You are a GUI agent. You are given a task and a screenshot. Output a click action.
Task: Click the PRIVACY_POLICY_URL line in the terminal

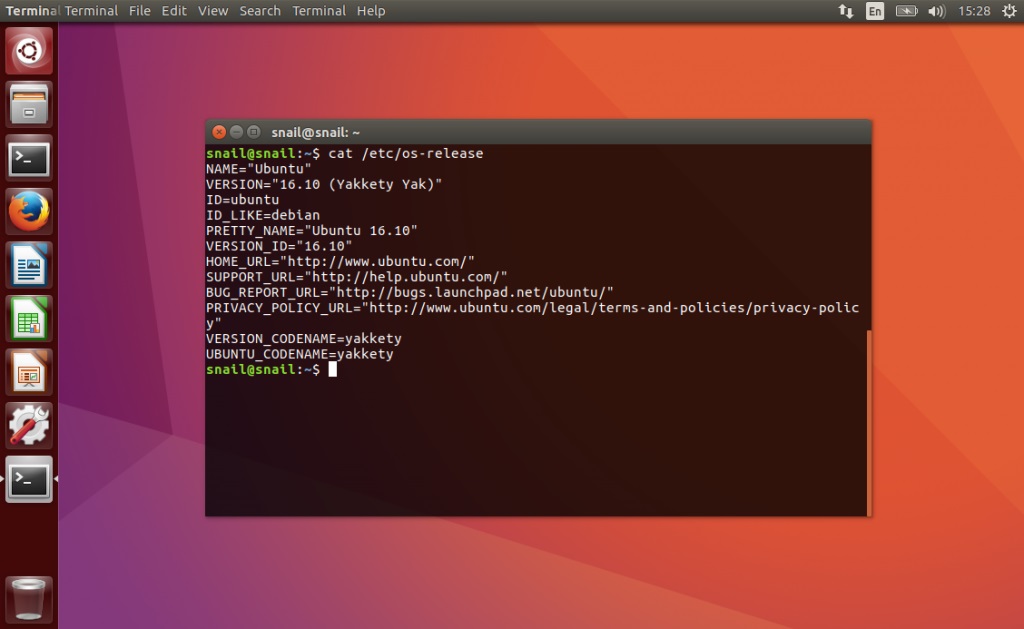point(532,315)
